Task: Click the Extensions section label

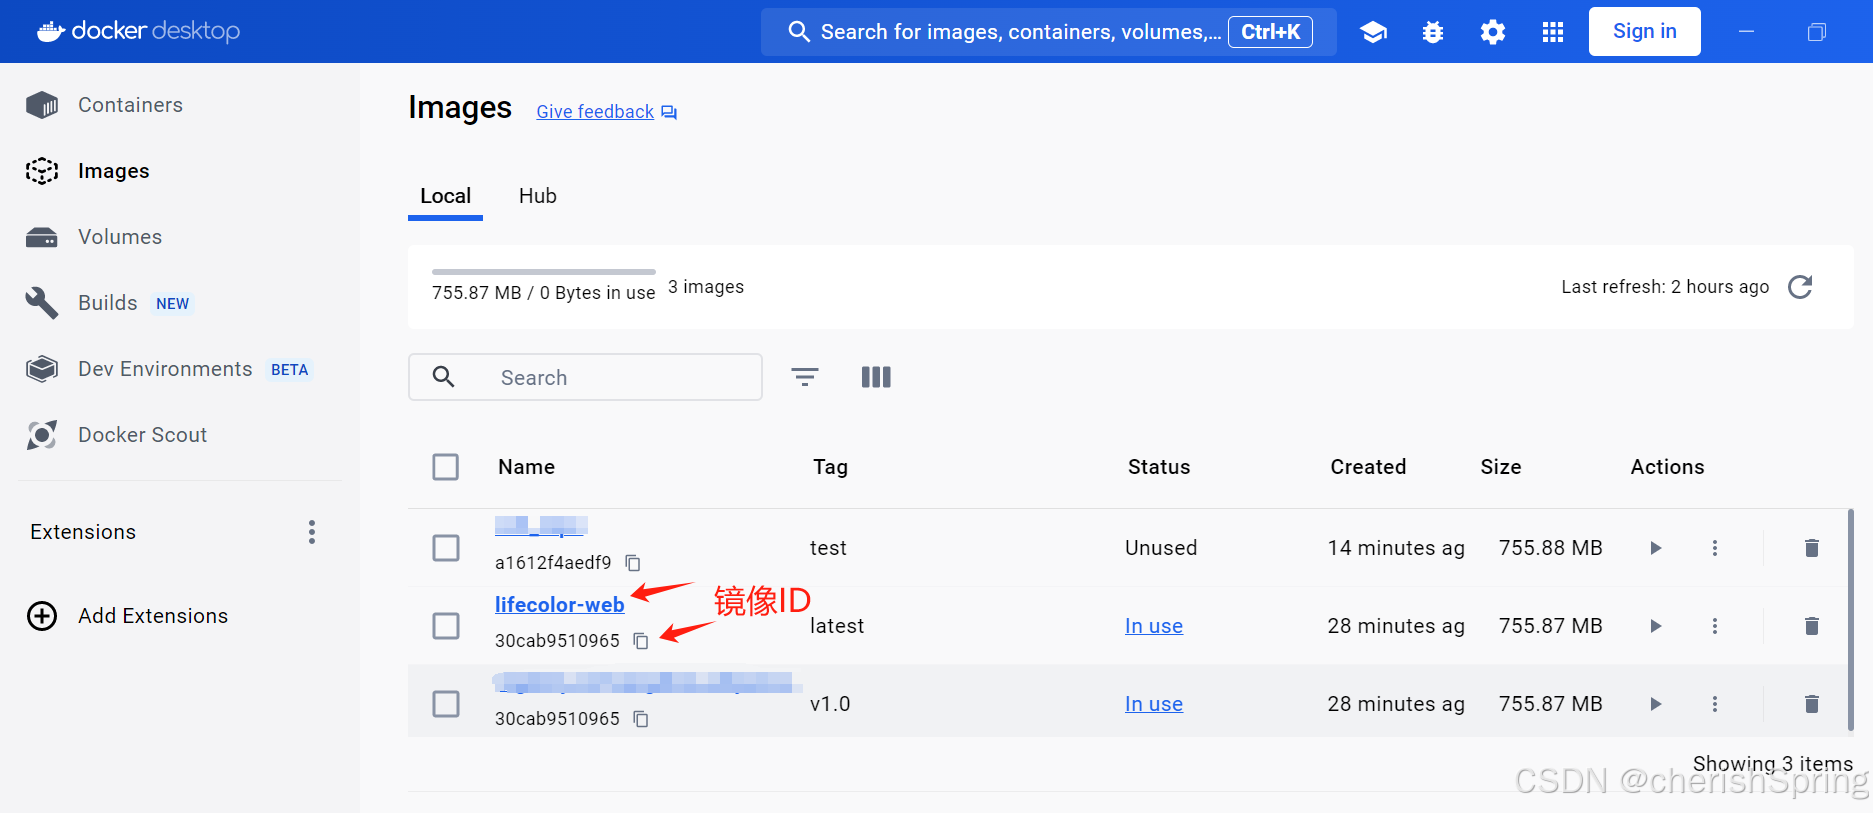Action: (x=83, y=532)
